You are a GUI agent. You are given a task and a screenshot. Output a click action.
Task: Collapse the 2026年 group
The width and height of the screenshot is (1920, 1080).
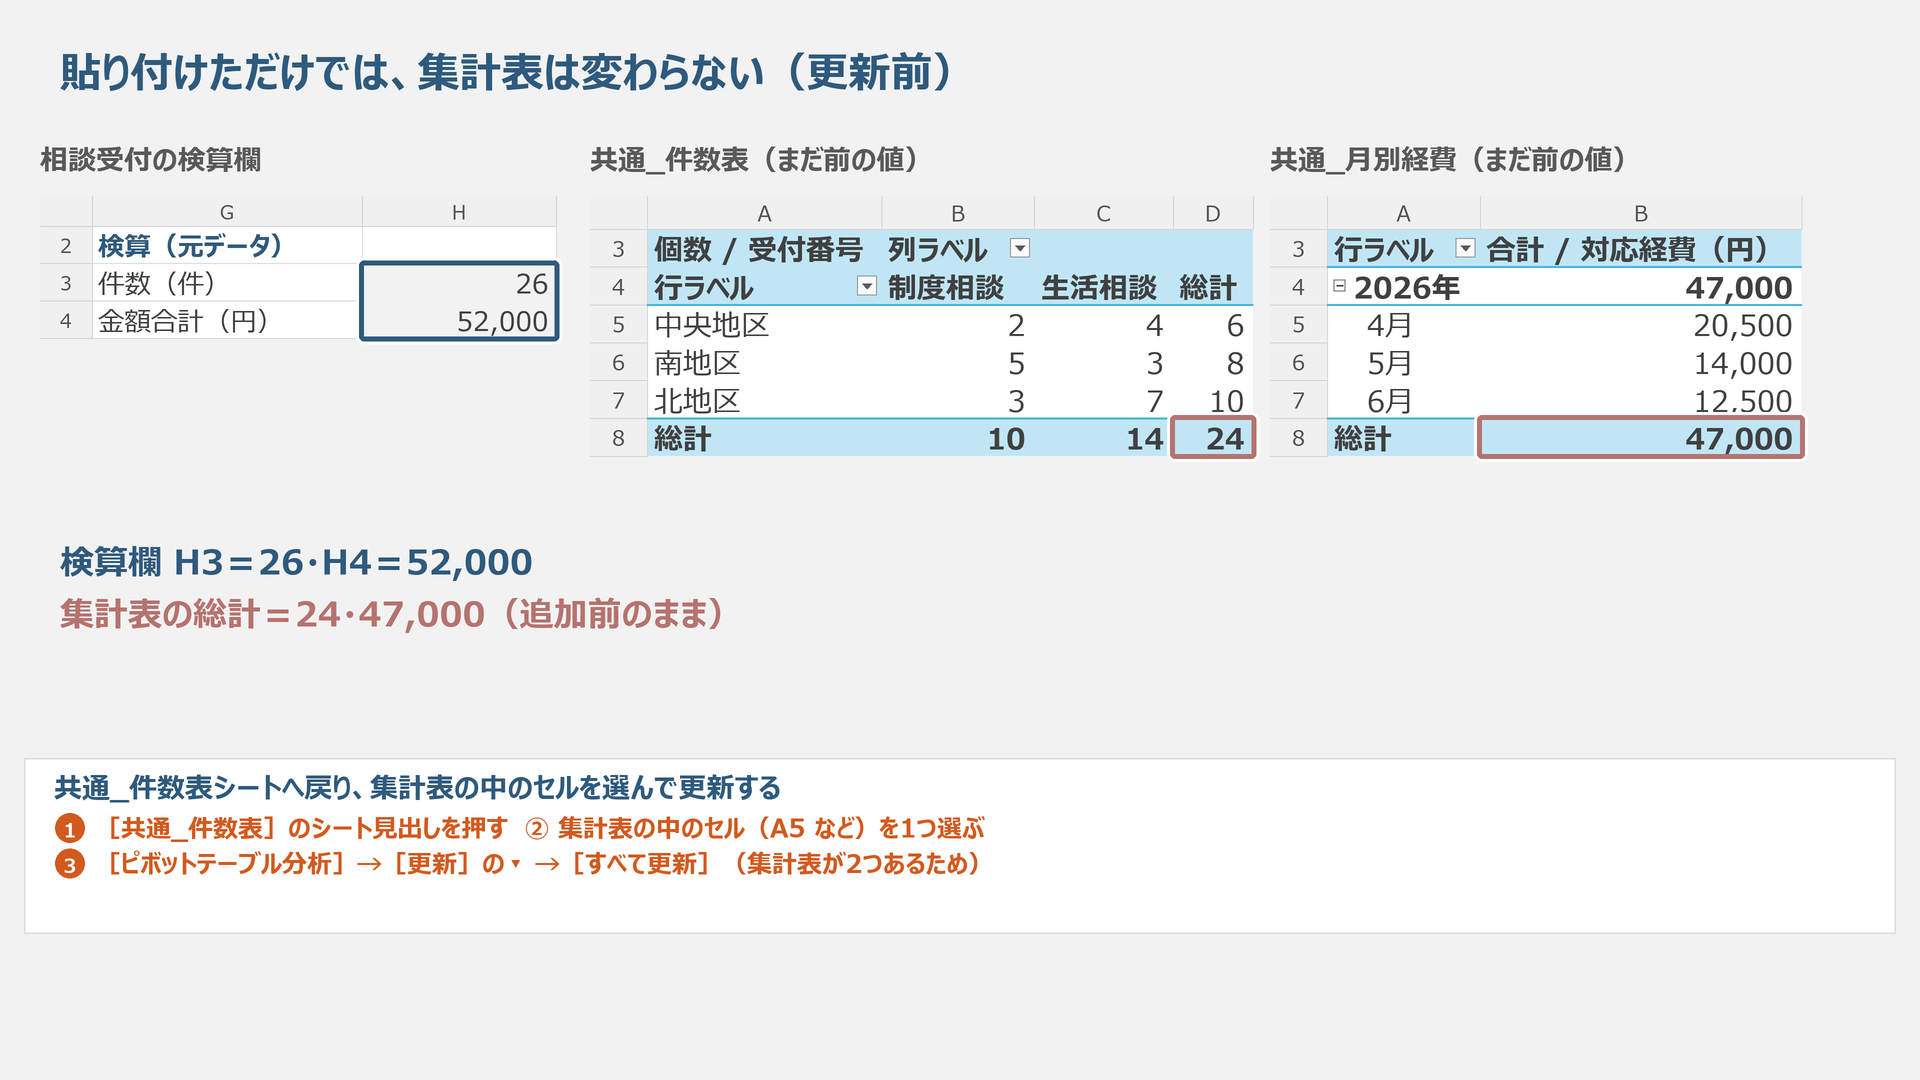pyautogui.click(x=1339, y=286)
